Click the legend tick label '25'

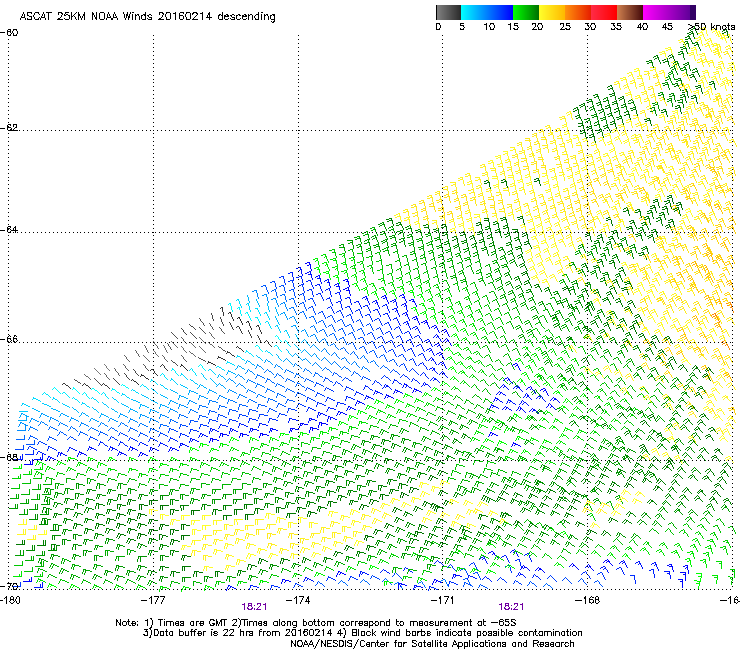565,27
